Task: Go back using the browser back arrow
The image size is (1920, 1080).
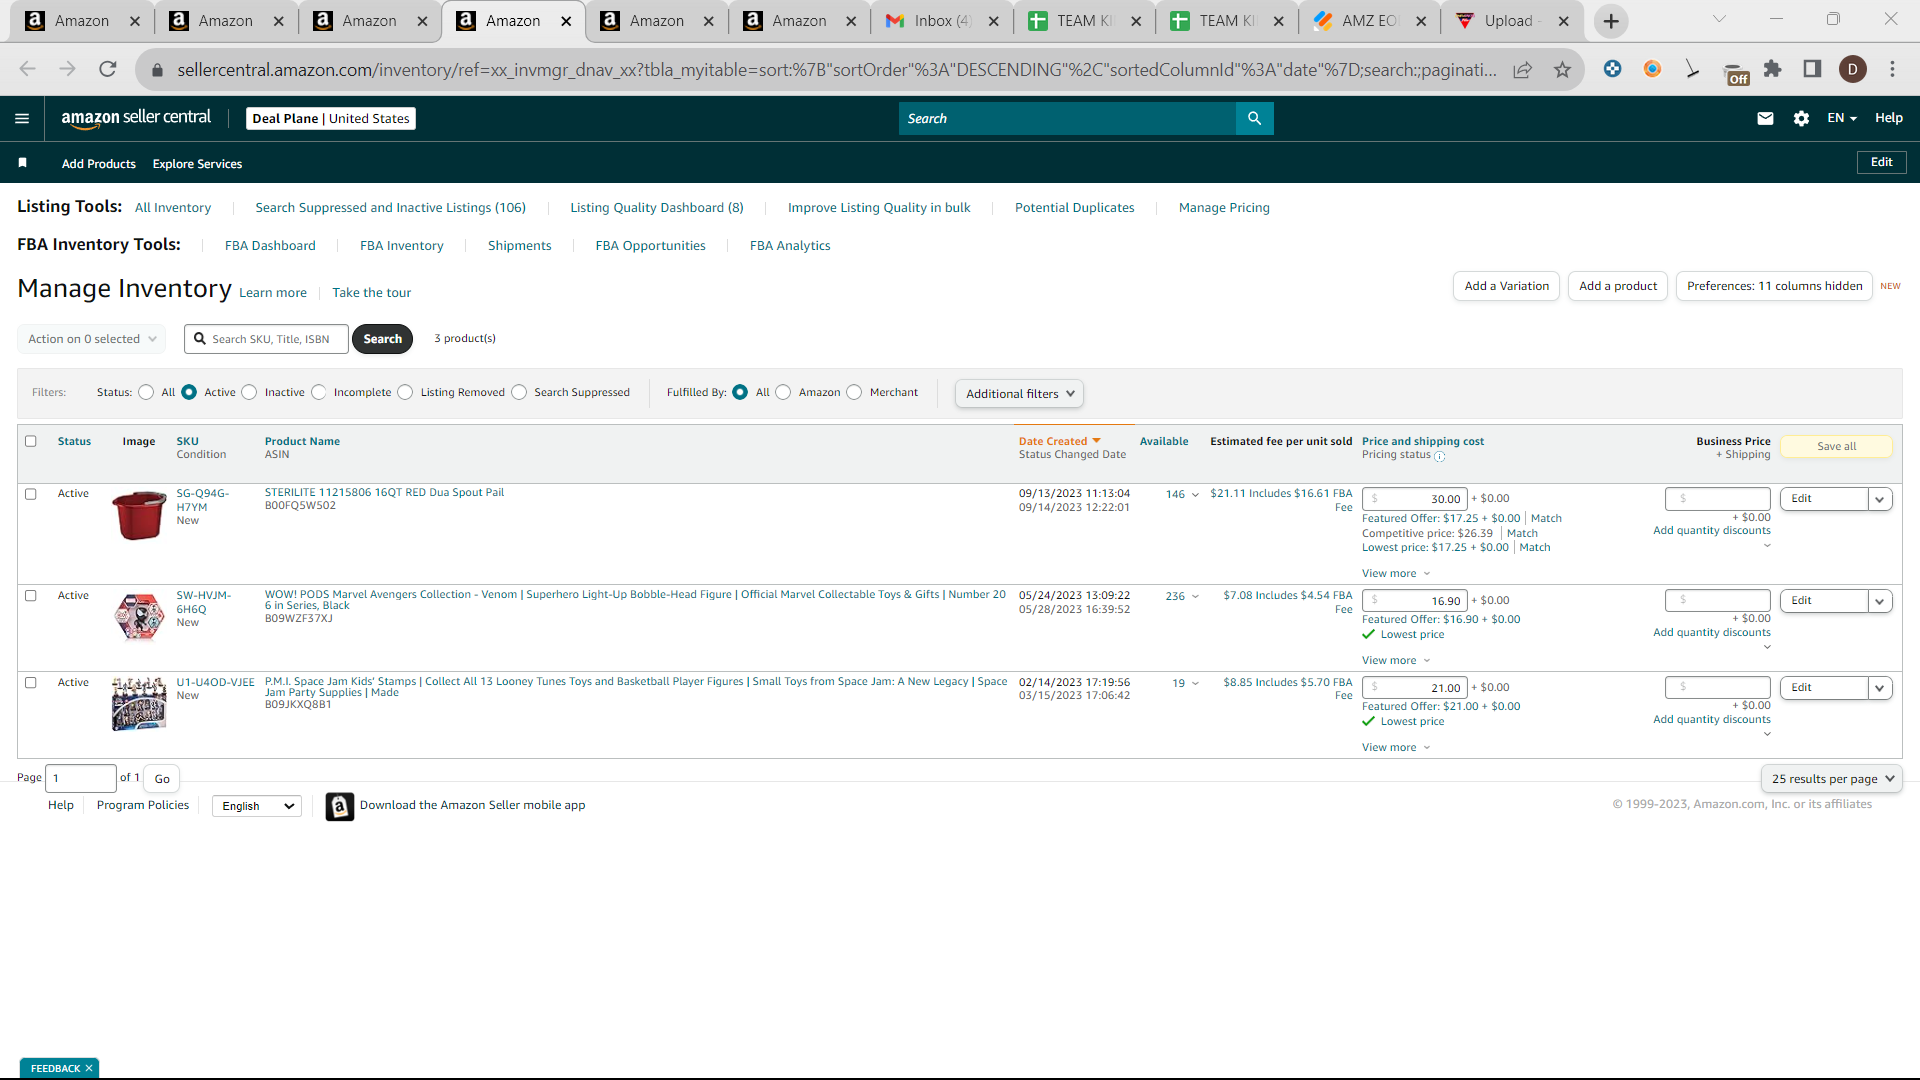Action: [28, 69]
